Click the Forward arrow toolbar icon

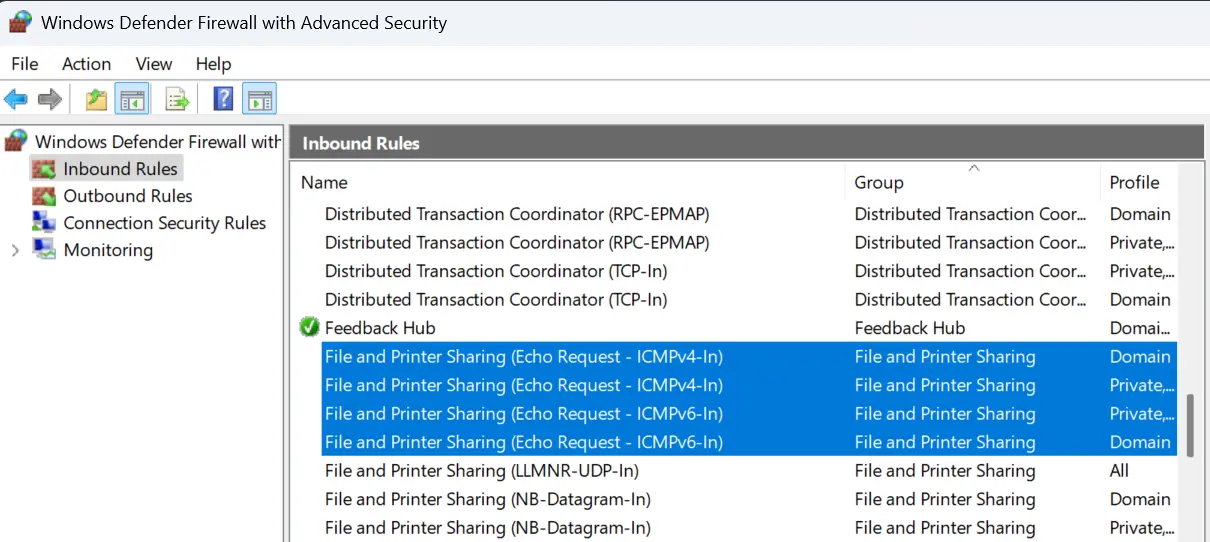tap(49, 99)
